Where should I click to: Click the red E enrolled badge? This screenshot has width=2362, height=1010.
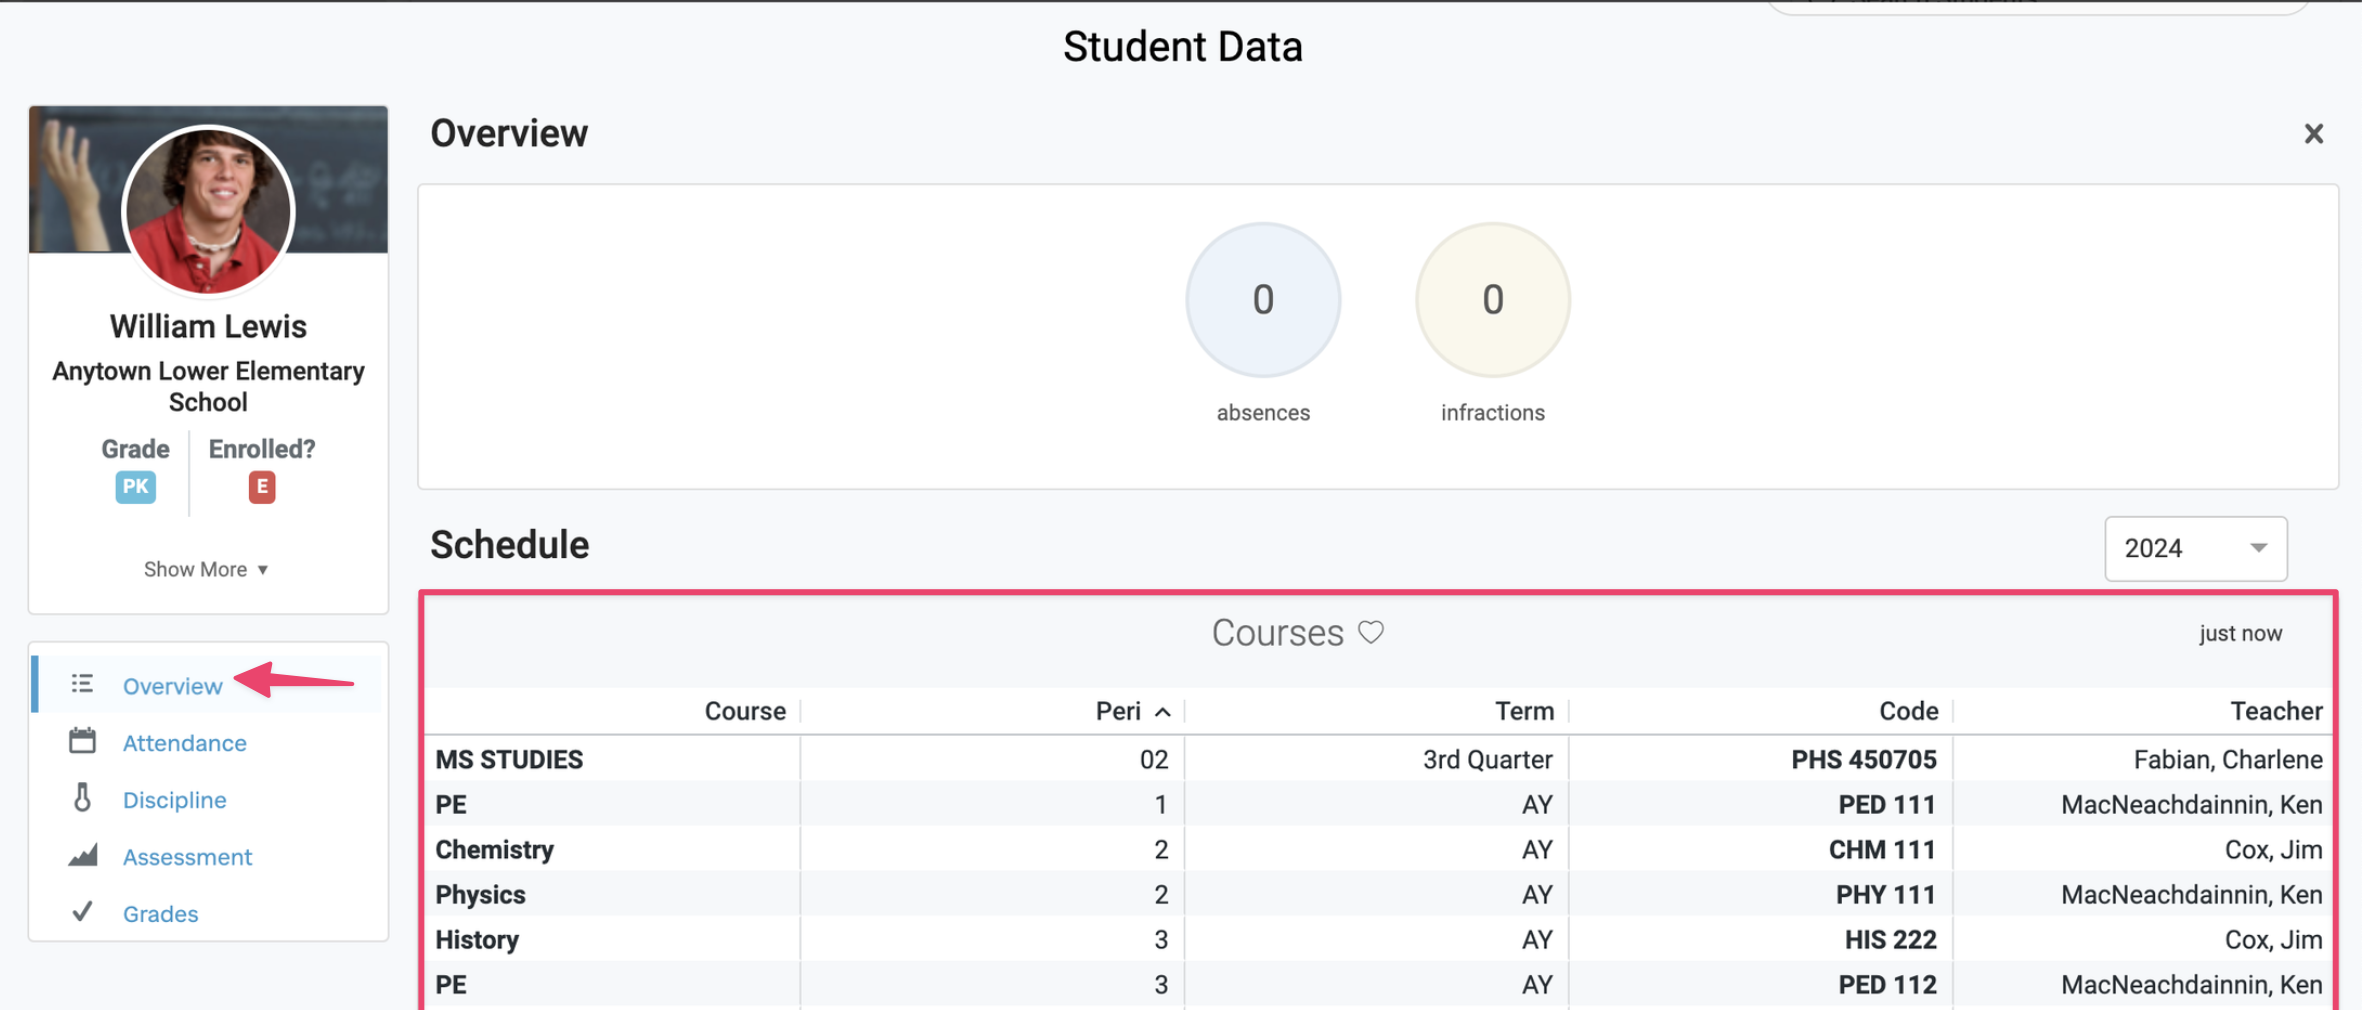pos(261,487)
